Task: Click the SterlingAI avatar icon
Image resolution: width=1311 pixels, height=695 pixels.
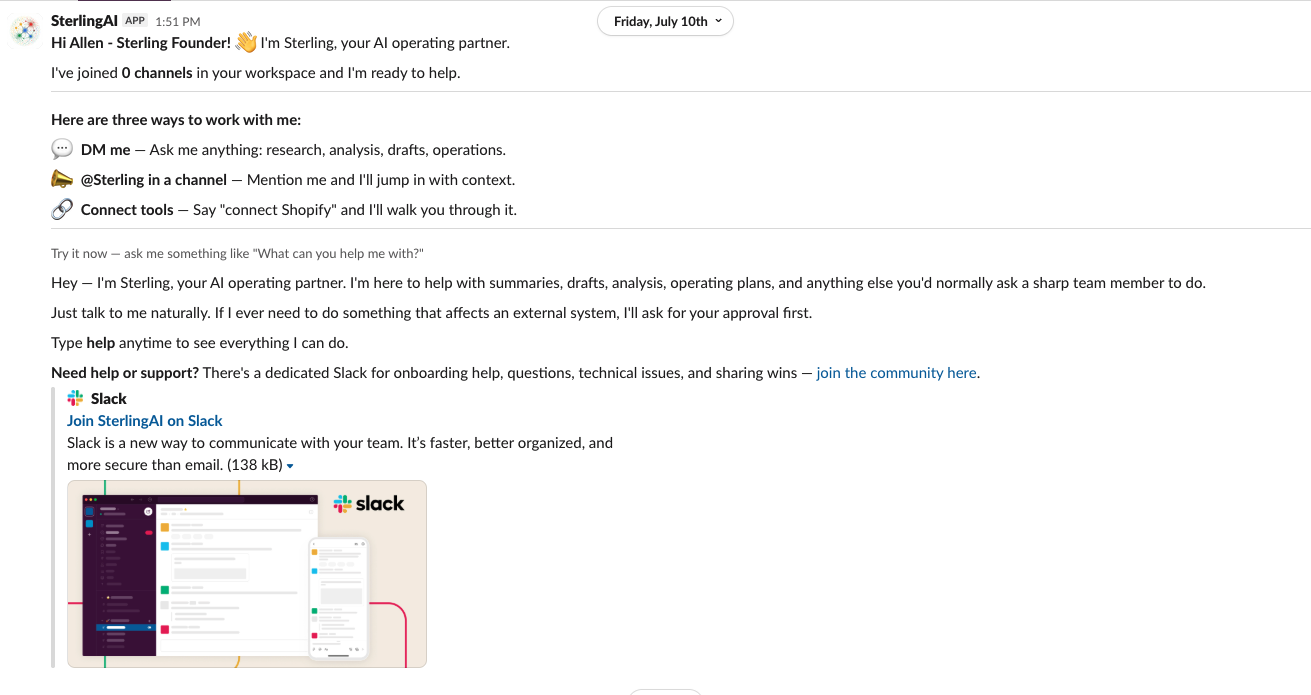Action: 25,30
